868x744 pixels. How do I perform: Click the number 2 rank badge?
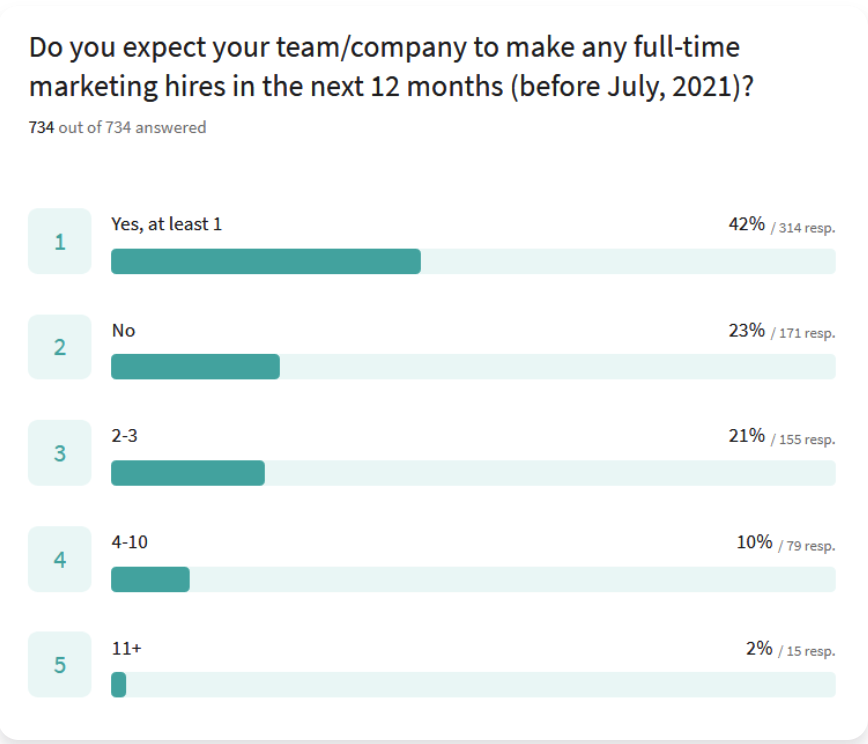(x=60, y=347)
